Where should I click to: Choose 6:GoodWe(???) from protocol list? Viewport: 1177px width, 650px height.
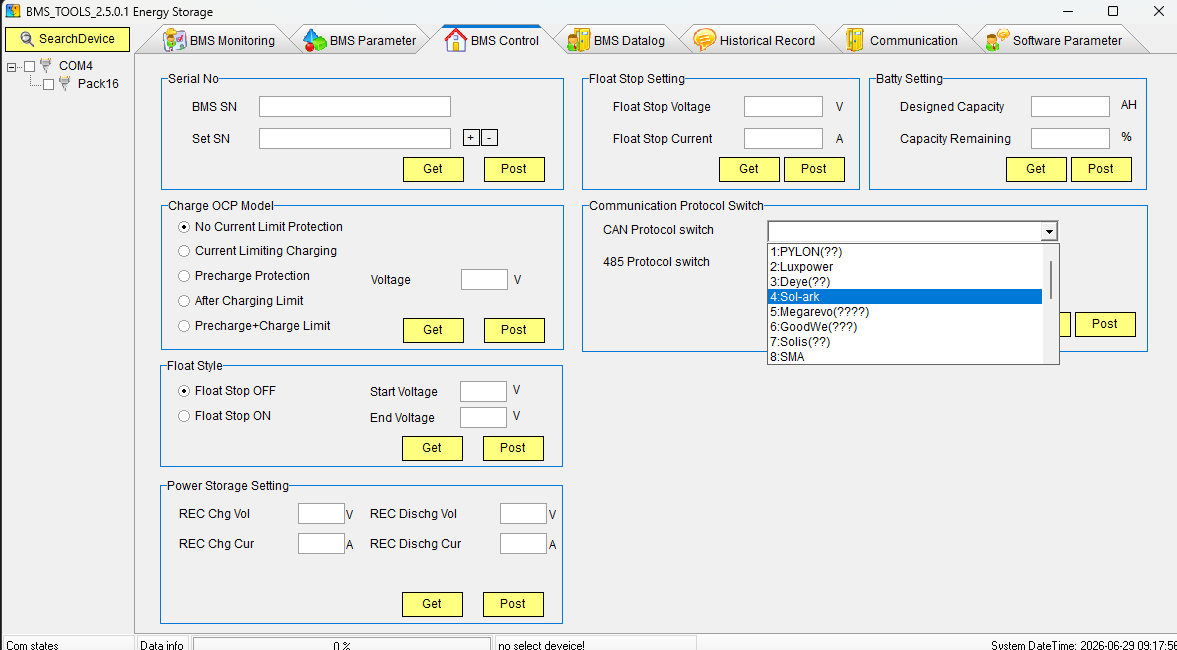(x=905, y=327)
